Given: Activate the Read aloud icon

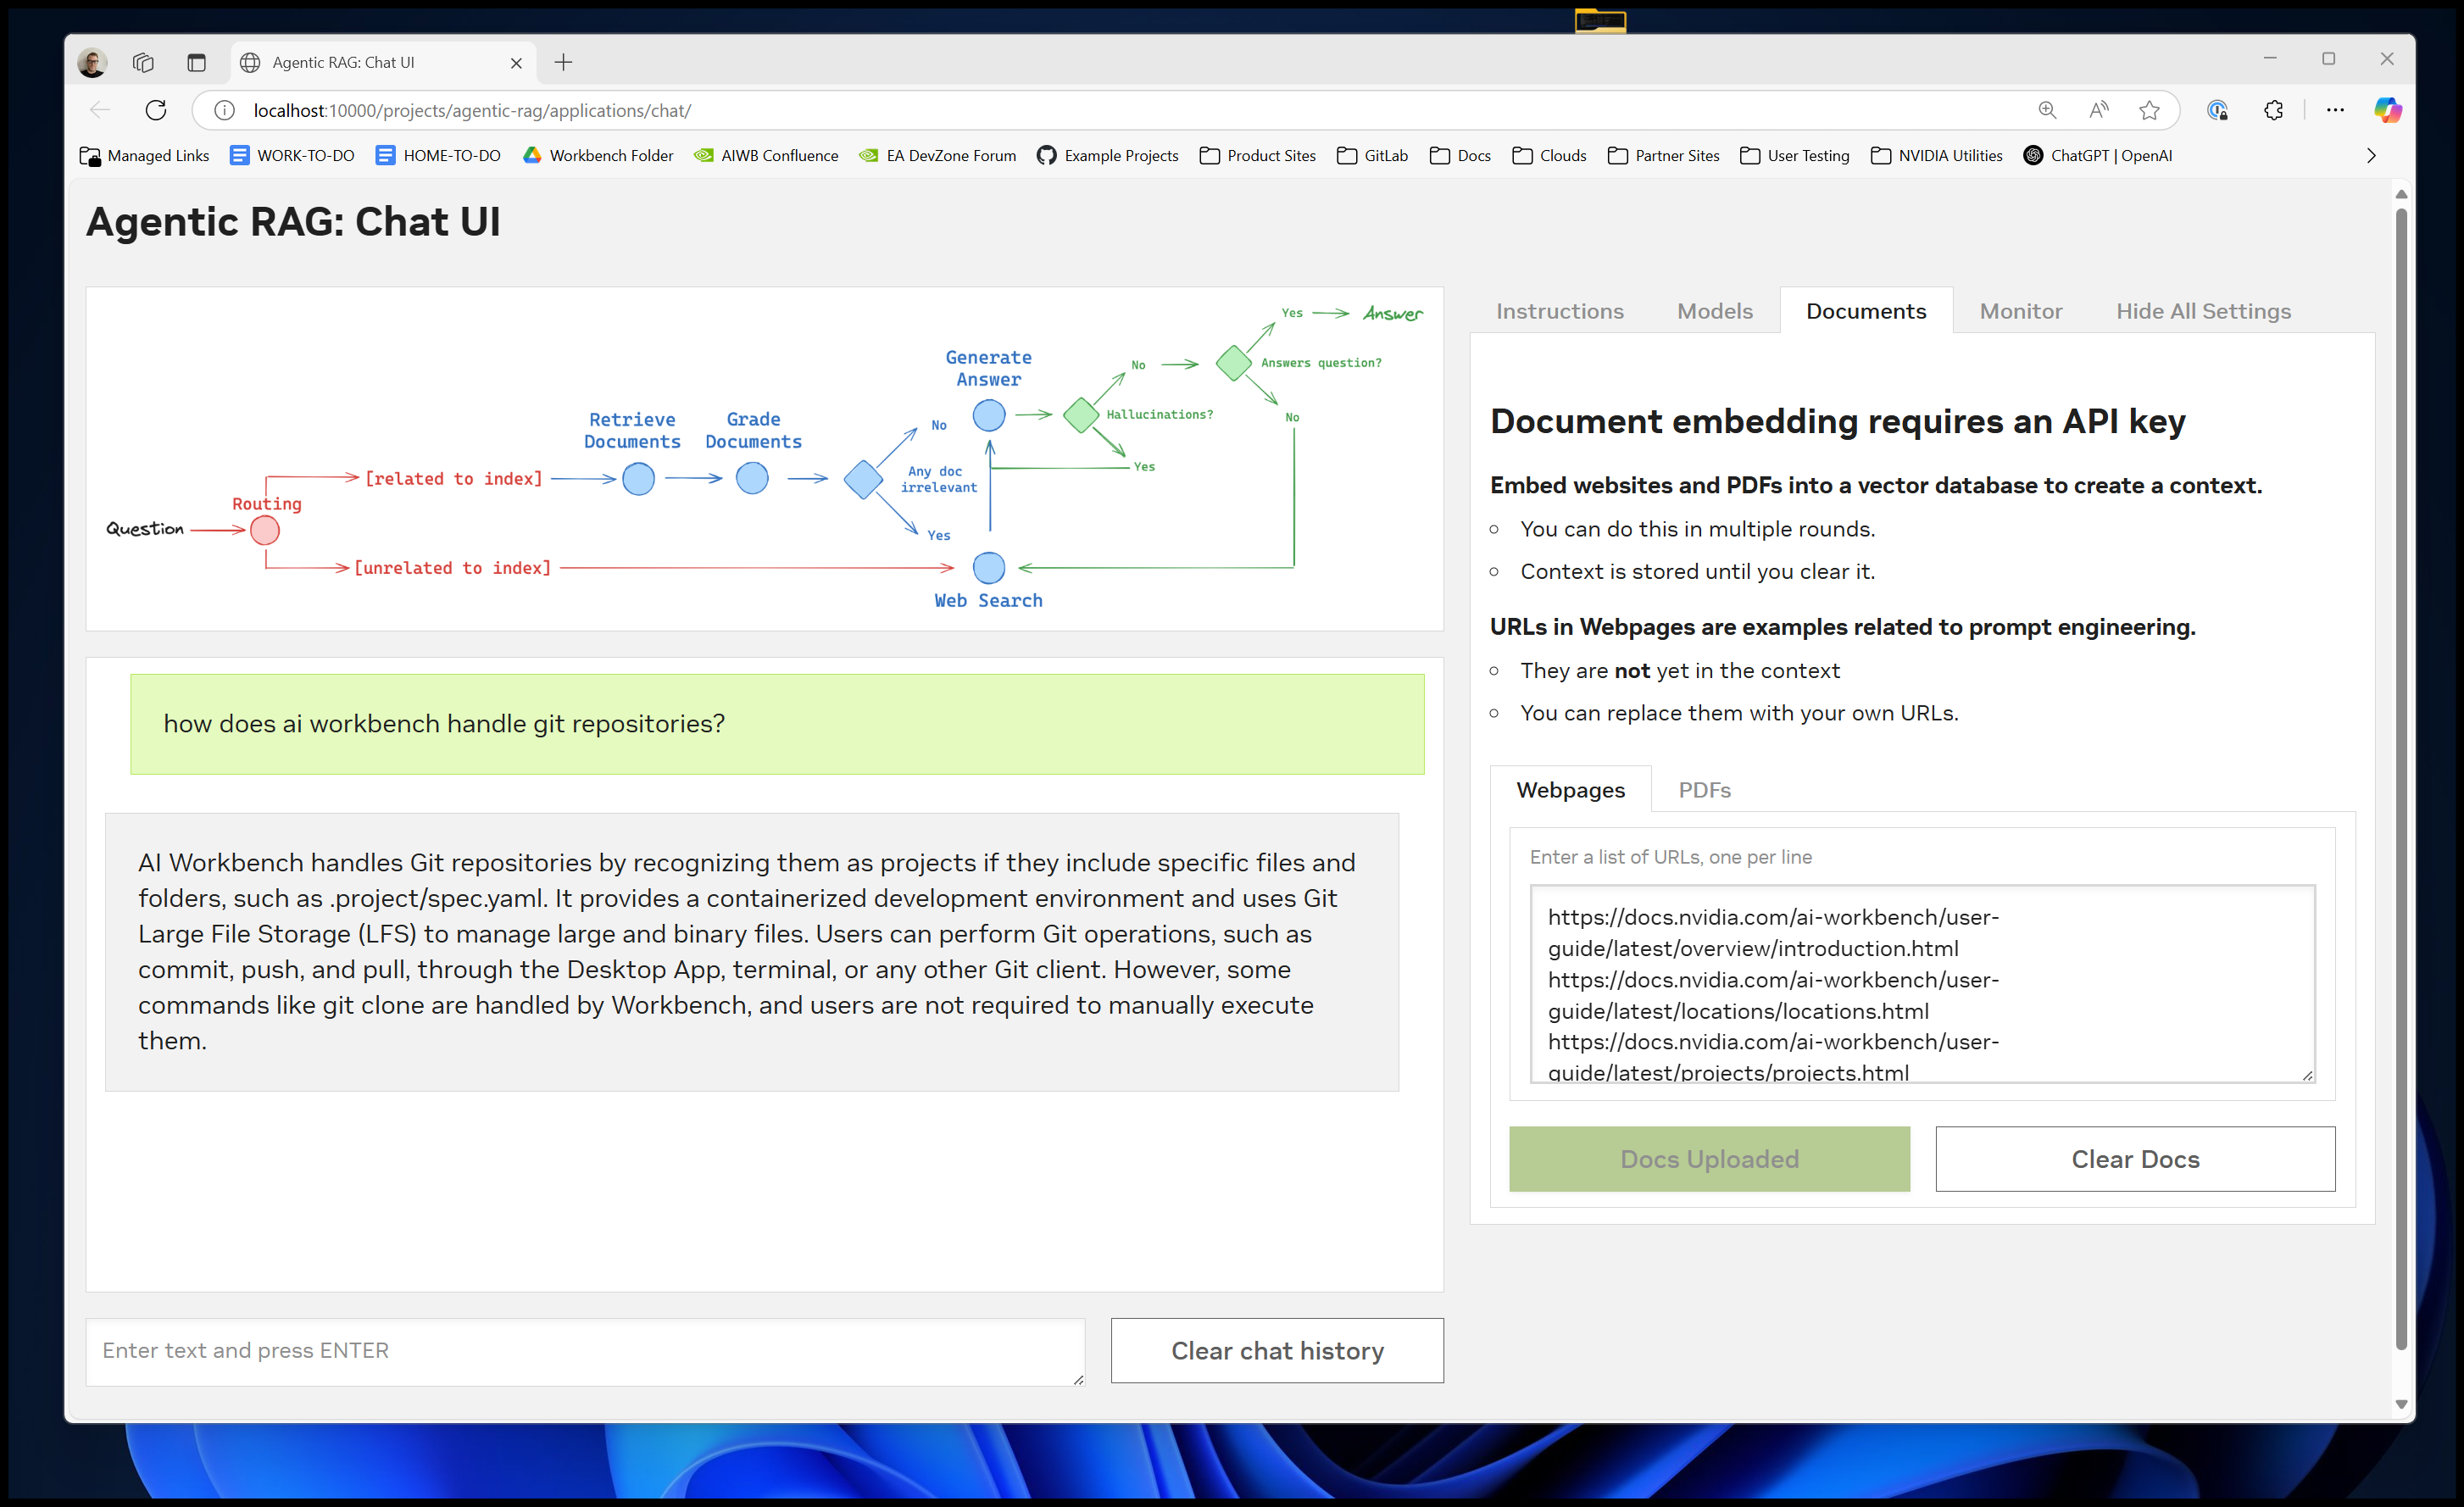Looking at the screenshot, I should point(2098,110).
